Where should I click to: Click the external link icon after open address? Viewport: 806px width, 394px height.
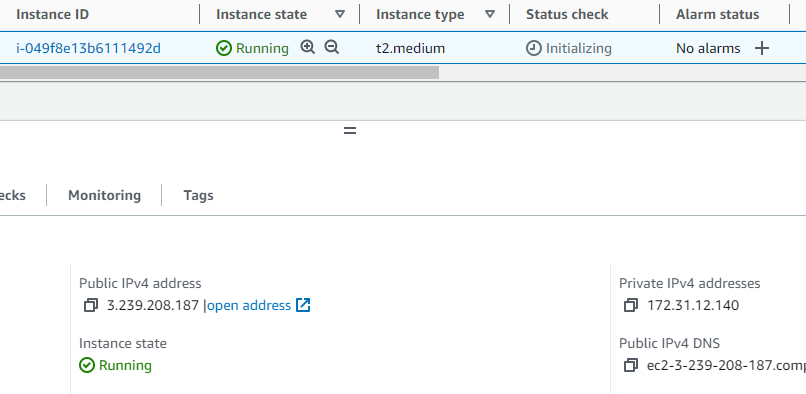(x=303, y=305)
